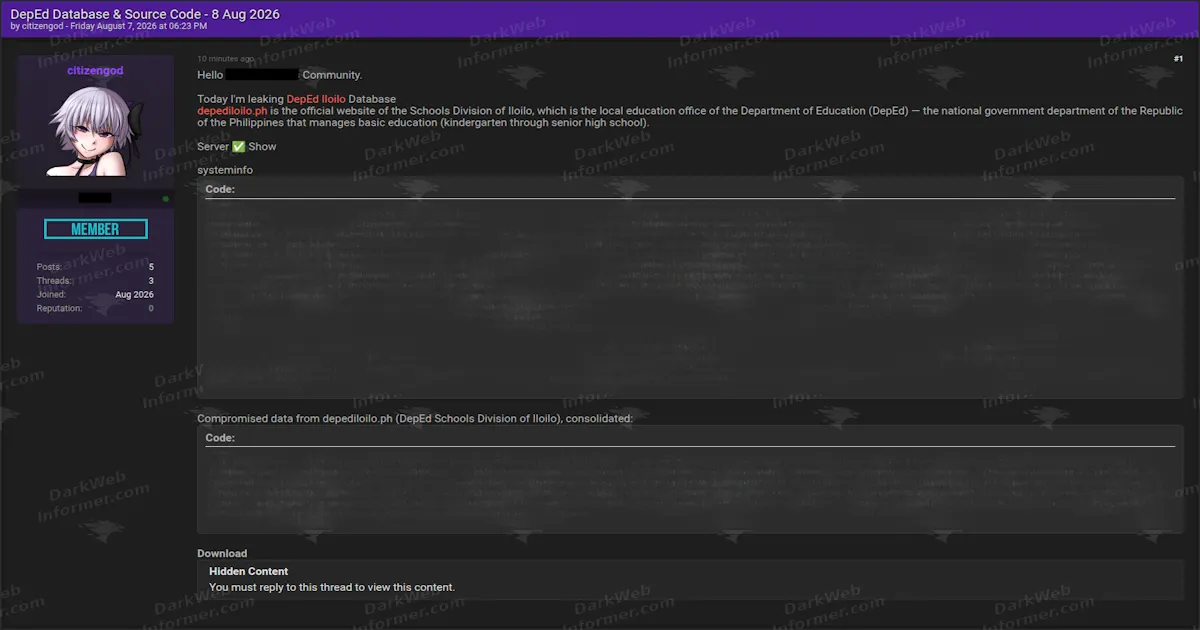Click the 'Compromised data from depediloilo.ph' line
Image resolution: width=1200 pixels, height=630 pixels.
pos(415,418)
